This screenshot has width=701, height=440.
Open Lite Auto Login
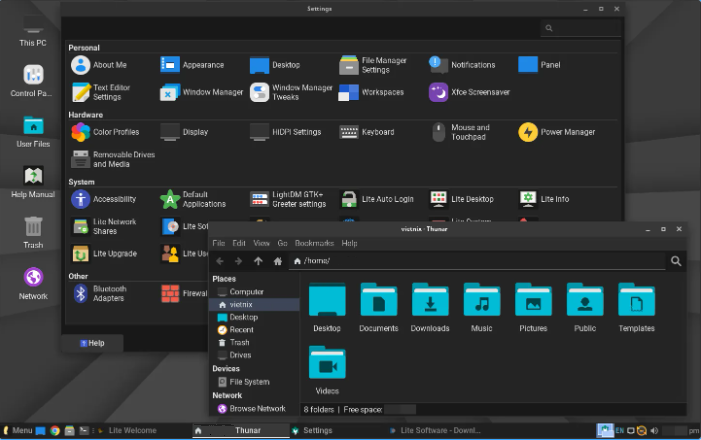(x=376, y=199)
